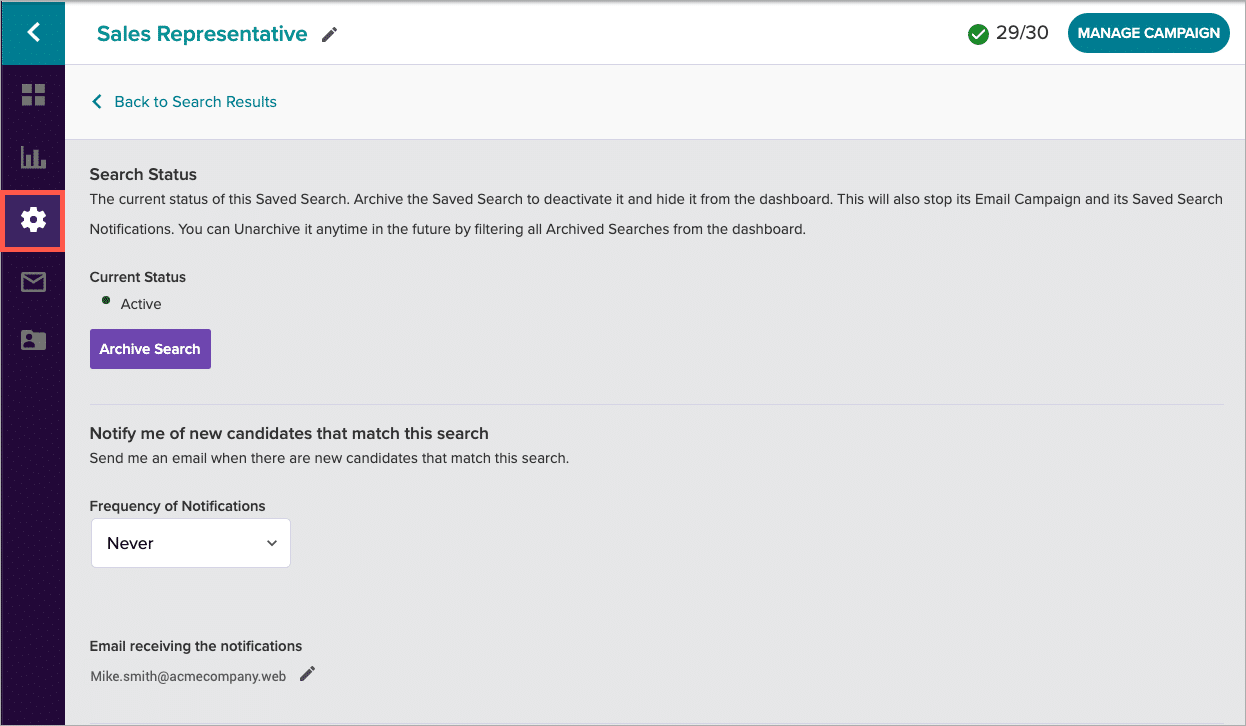
Task: Click the left chevron before Back to Search Results
Action: [97, 102]
